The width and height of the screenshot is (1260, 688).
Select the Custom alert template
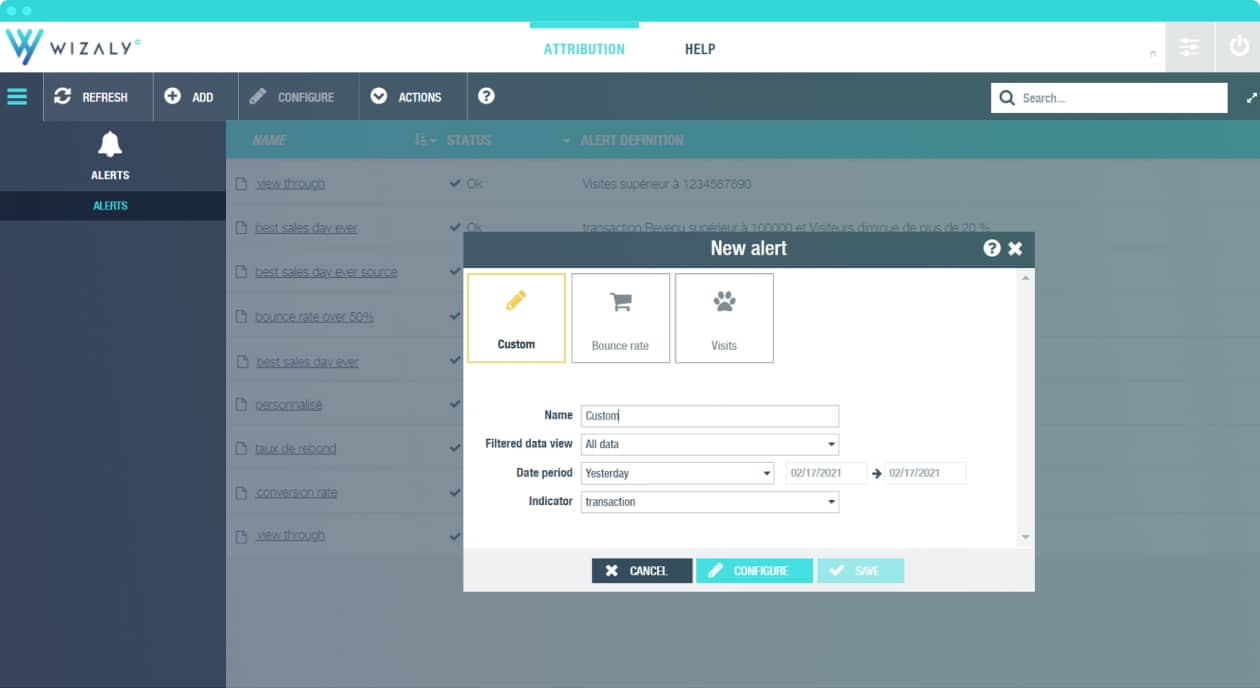tap(516, 318)
